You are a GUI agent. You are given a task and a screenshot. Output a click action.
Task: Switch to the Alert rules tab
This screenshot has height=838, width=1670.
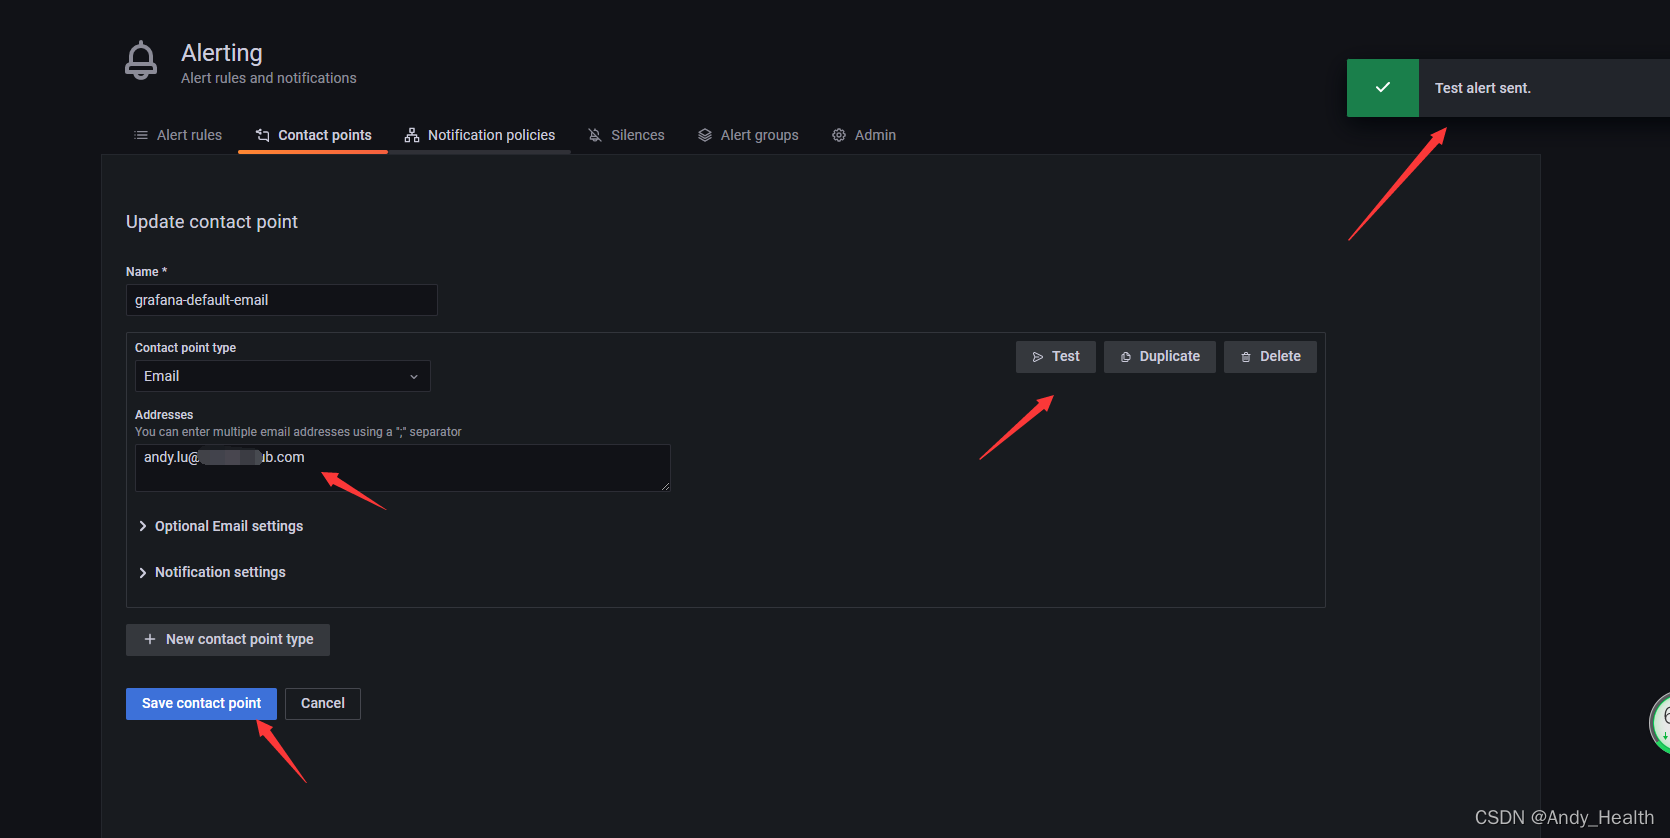click(x=178, y=135)
